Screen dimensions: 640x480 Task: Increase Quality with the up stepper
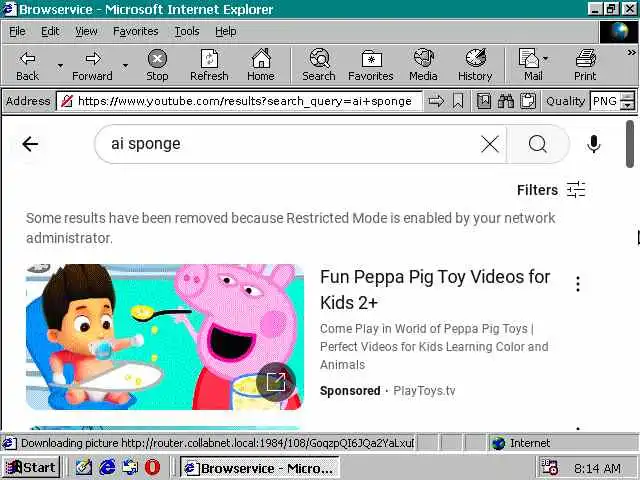click(628, 97)
